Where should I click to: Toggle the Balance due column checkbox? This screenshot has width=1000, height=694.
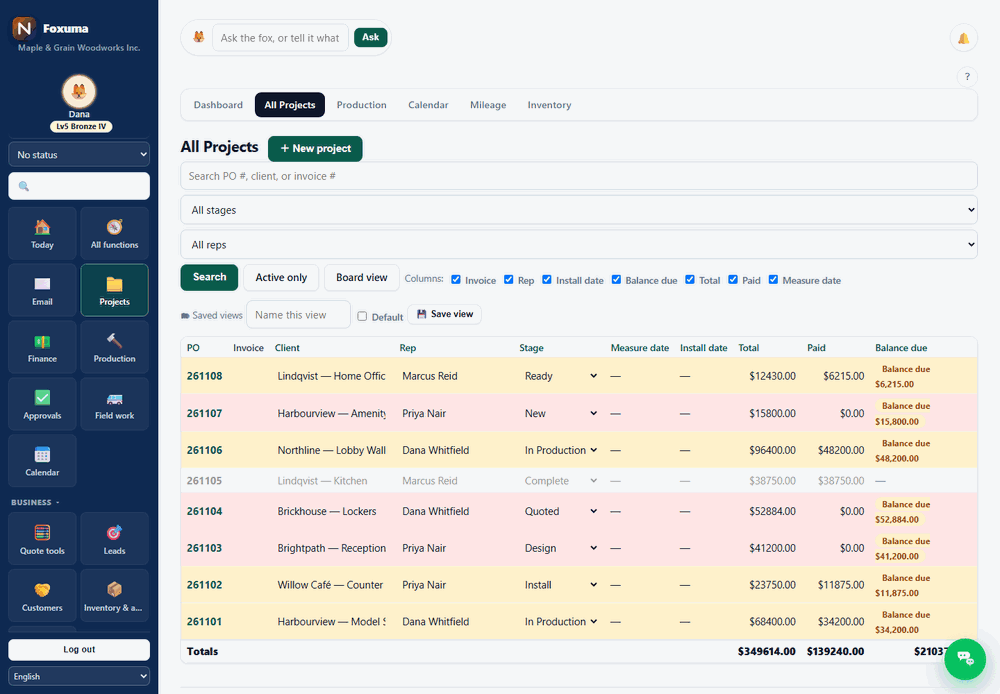(616, 279)
